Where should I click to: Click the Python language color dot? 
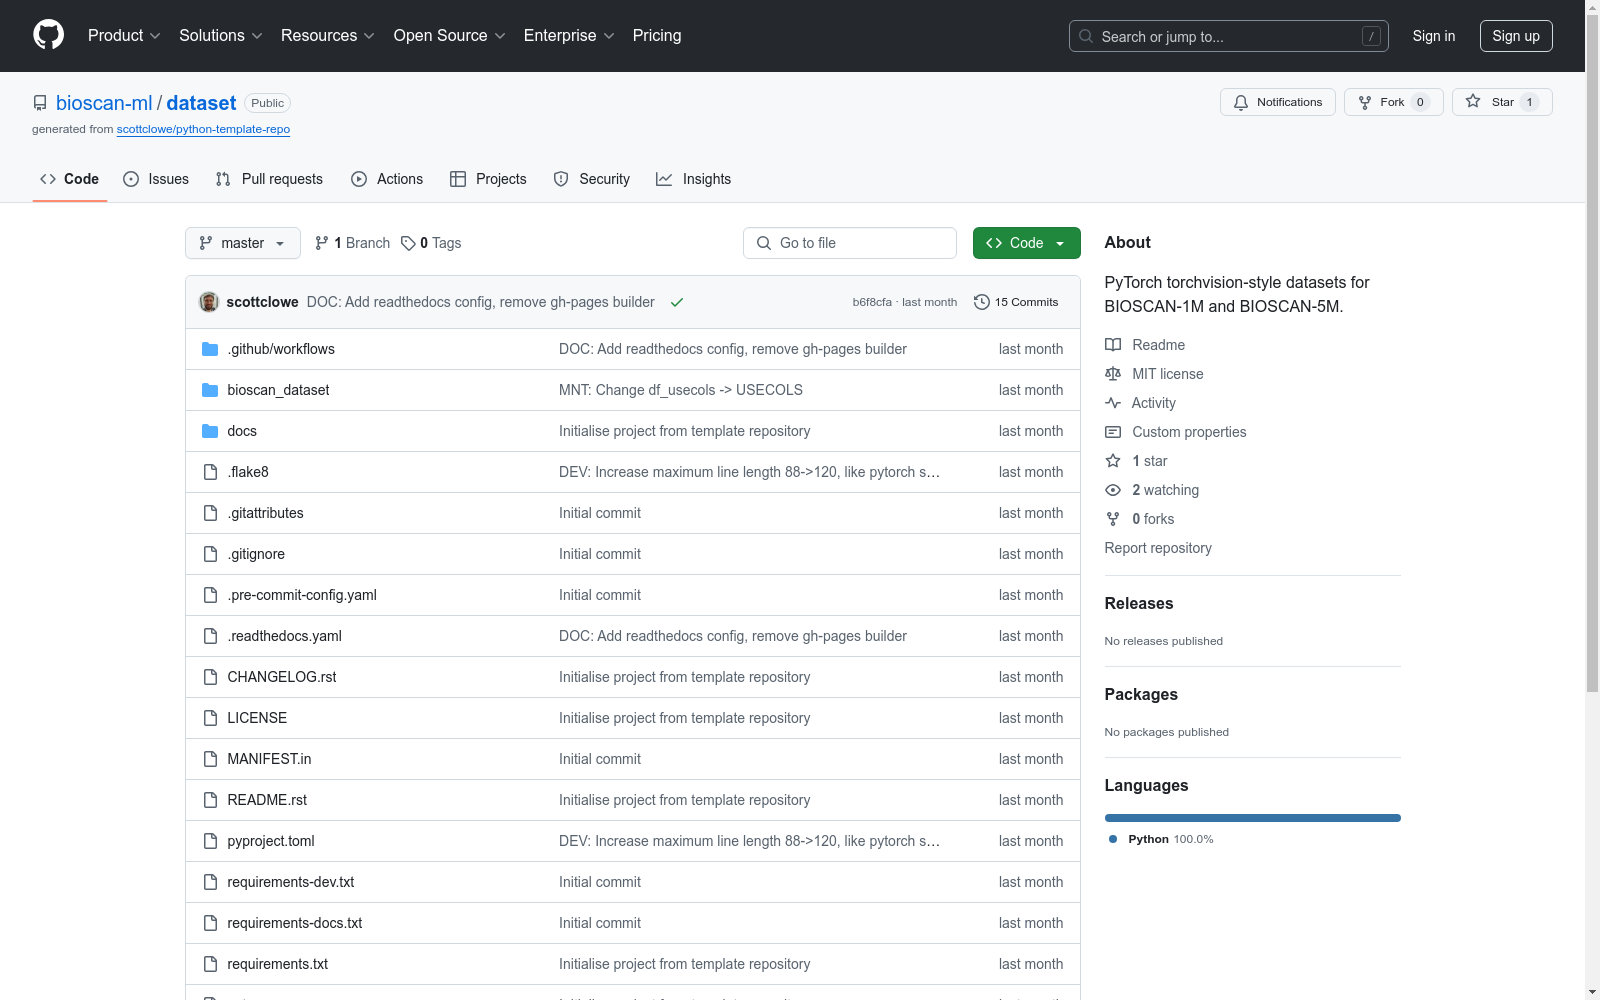1113,839
